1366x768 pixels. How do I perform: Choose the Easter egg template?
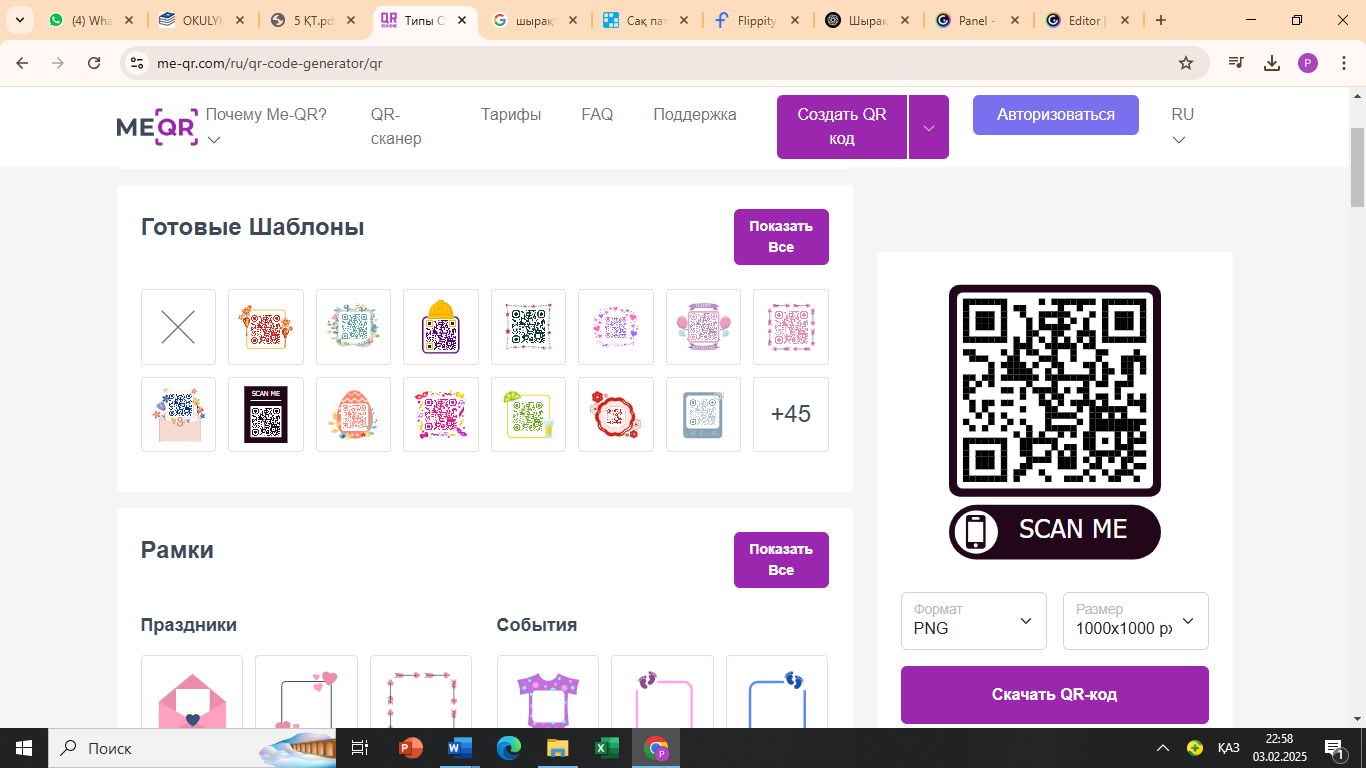tap(353, 414)
